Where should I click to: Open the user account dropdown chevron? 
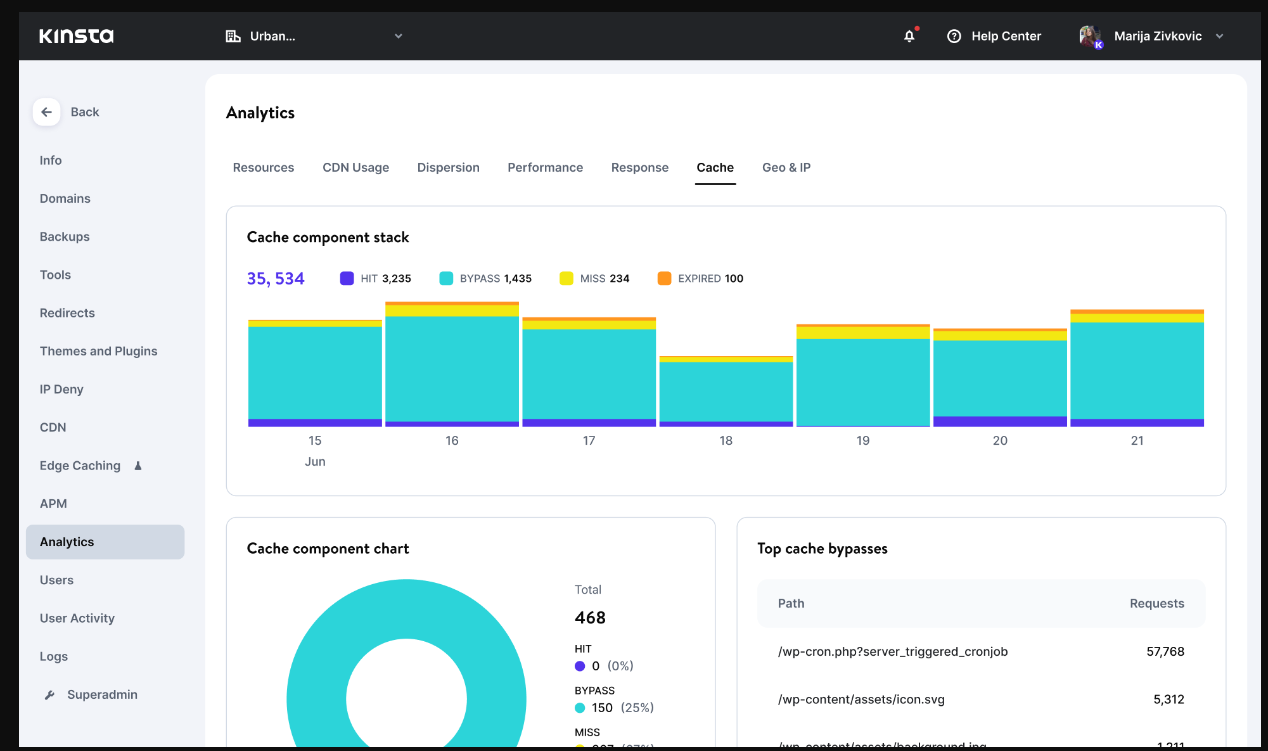tap(1218, 36)
